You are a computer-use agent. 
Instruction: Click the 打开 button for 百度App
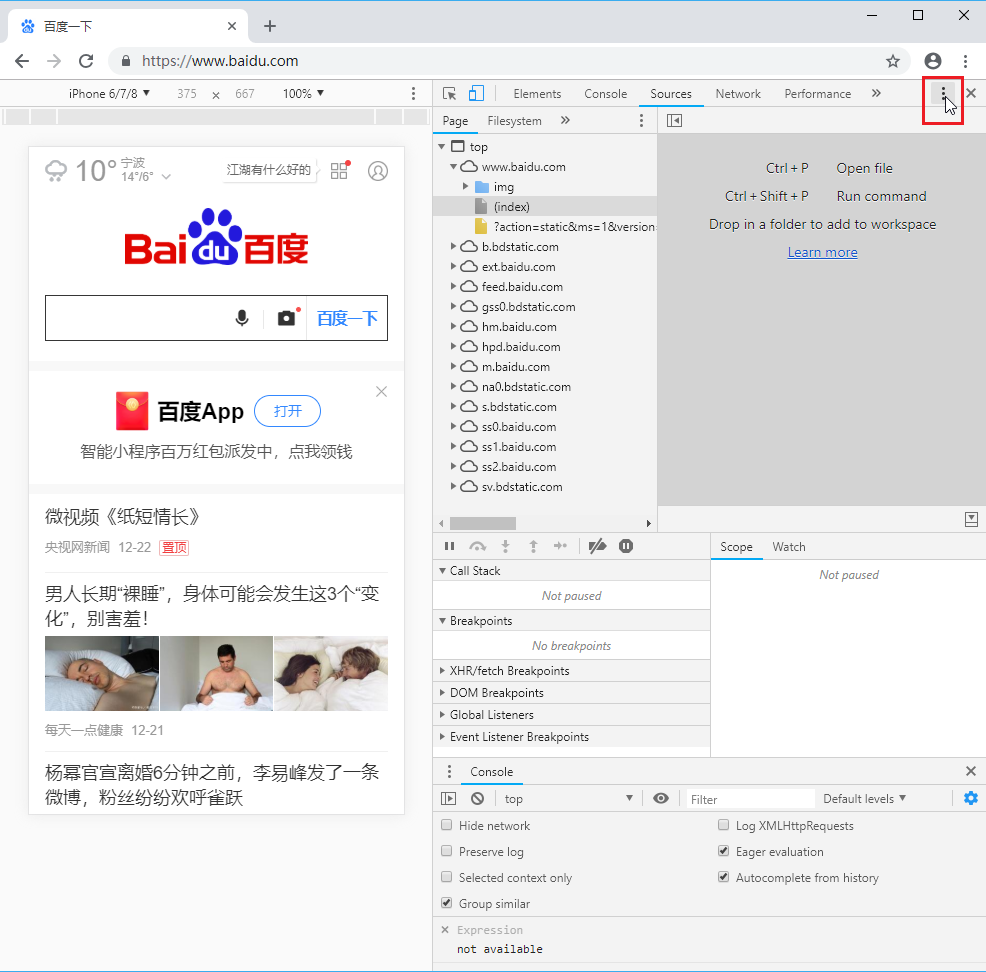[x=287, y=411]
